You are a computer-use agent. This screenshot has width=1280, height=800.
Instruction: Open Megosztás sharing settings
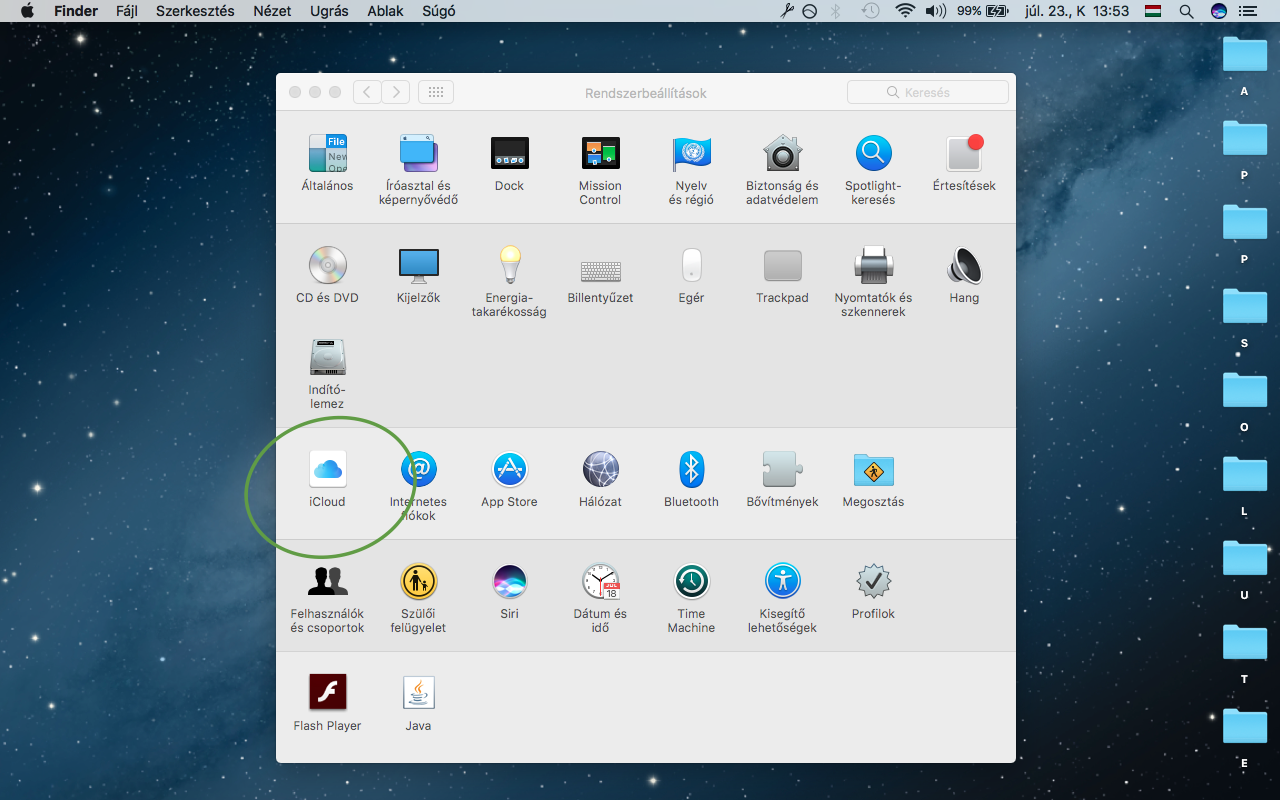click(873, 479)
